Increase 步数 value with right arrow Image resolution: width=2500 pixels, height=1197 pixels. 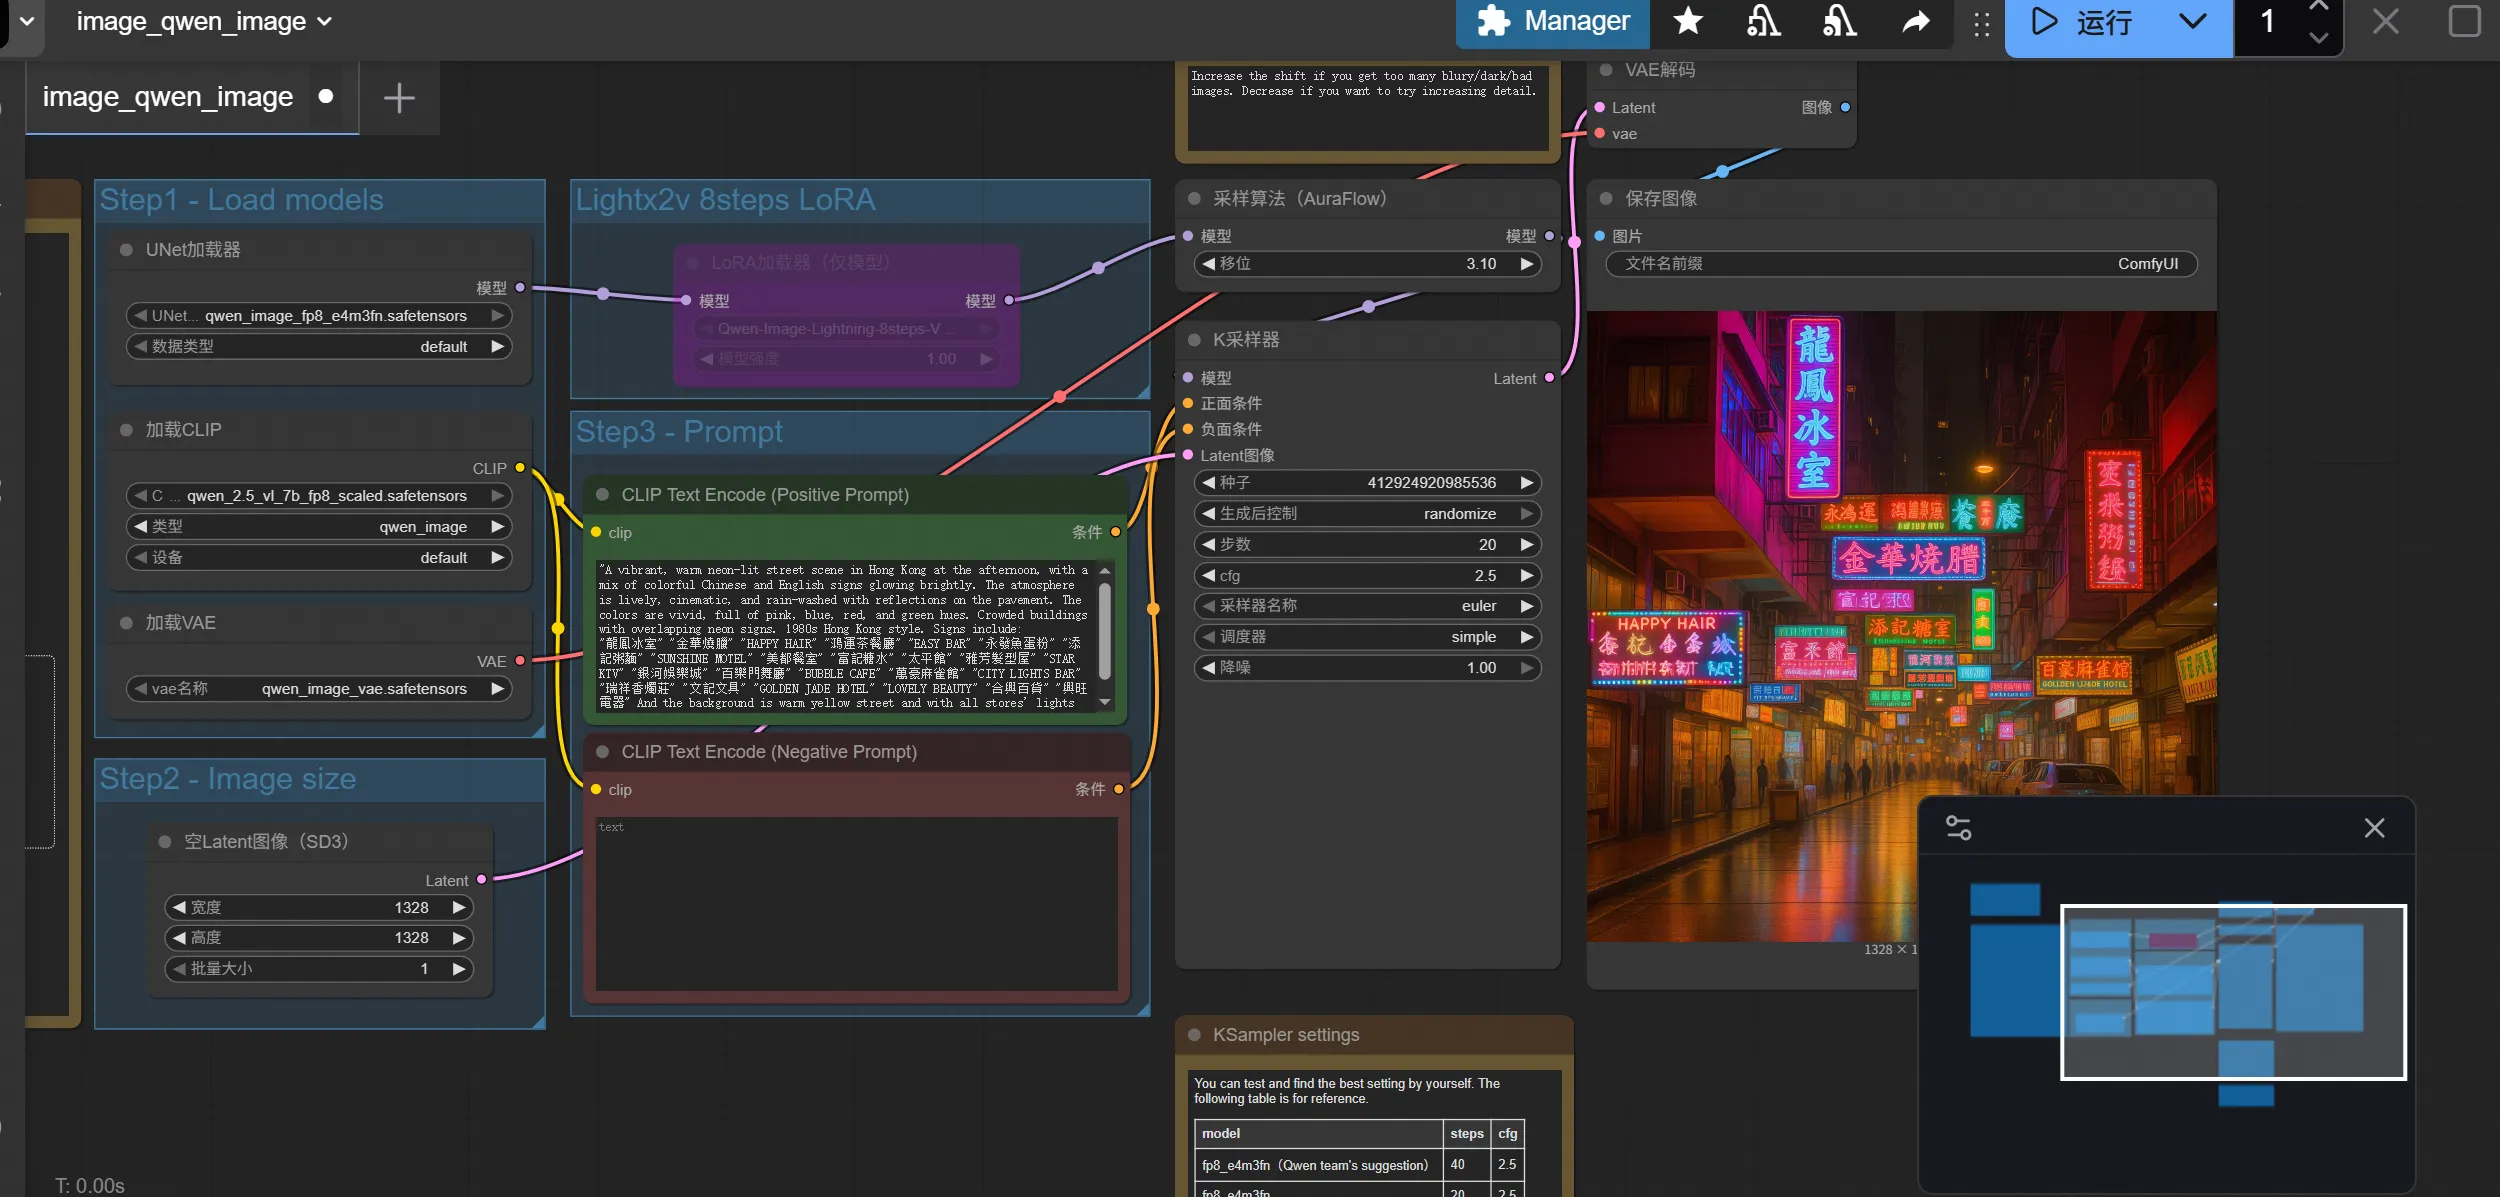1527,545
